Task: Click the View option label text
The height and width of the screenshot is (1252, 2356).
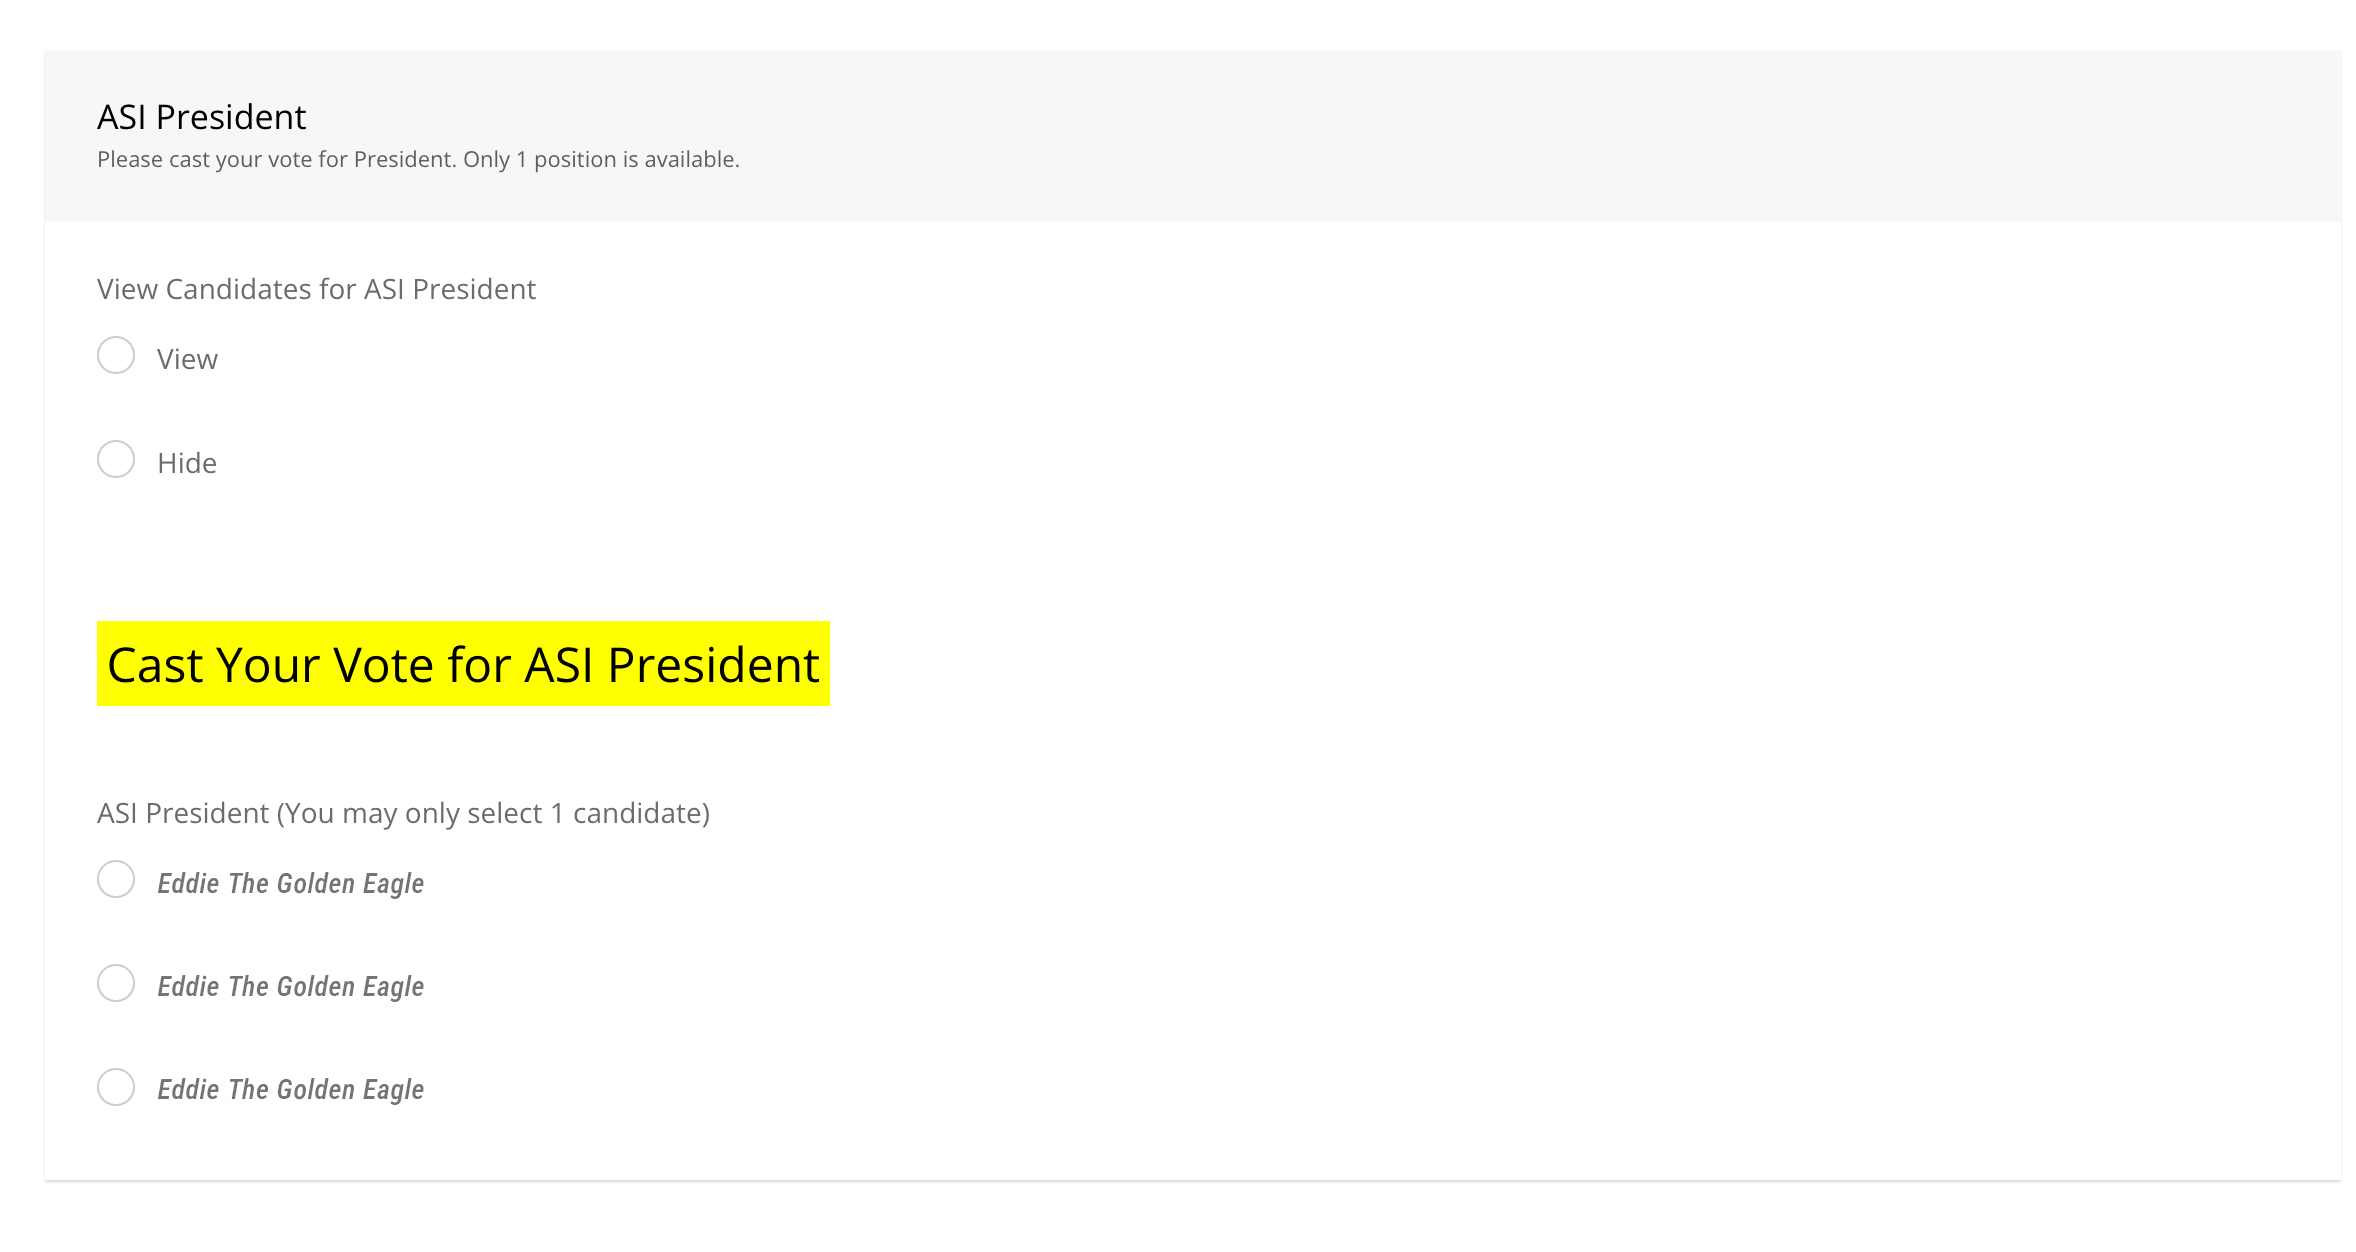Action: pos(187,358)
